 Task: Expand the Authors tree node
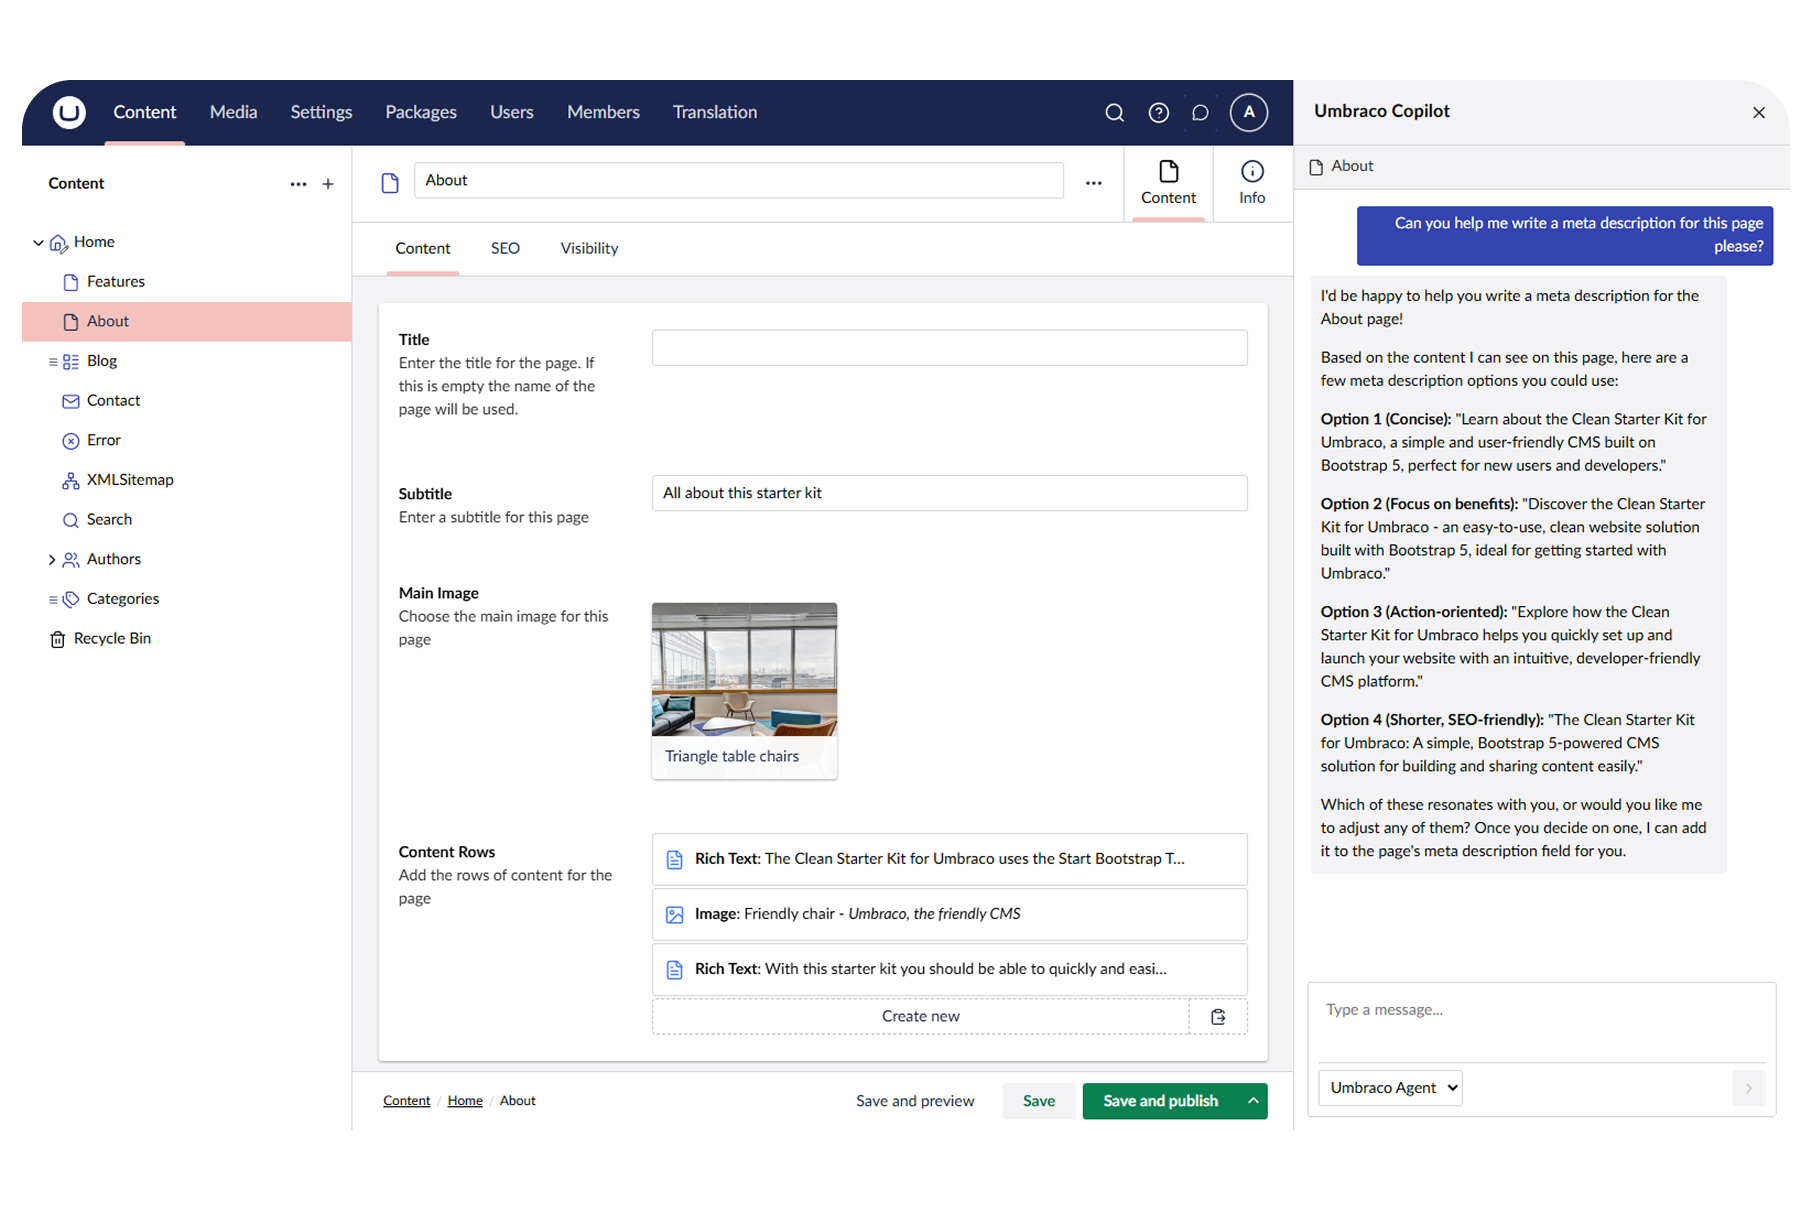[52, 560]
